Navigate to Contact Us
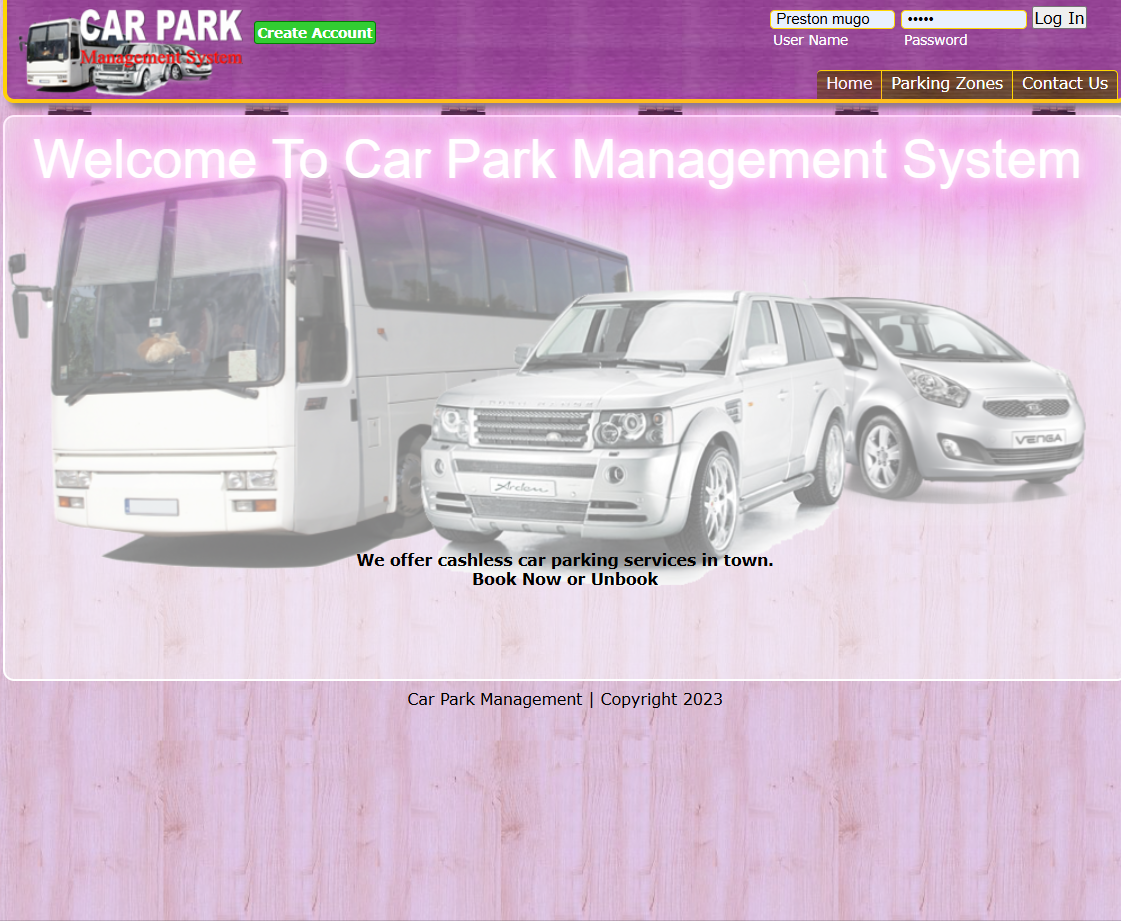The image size is (1121, 921). tap(1064, 84)
